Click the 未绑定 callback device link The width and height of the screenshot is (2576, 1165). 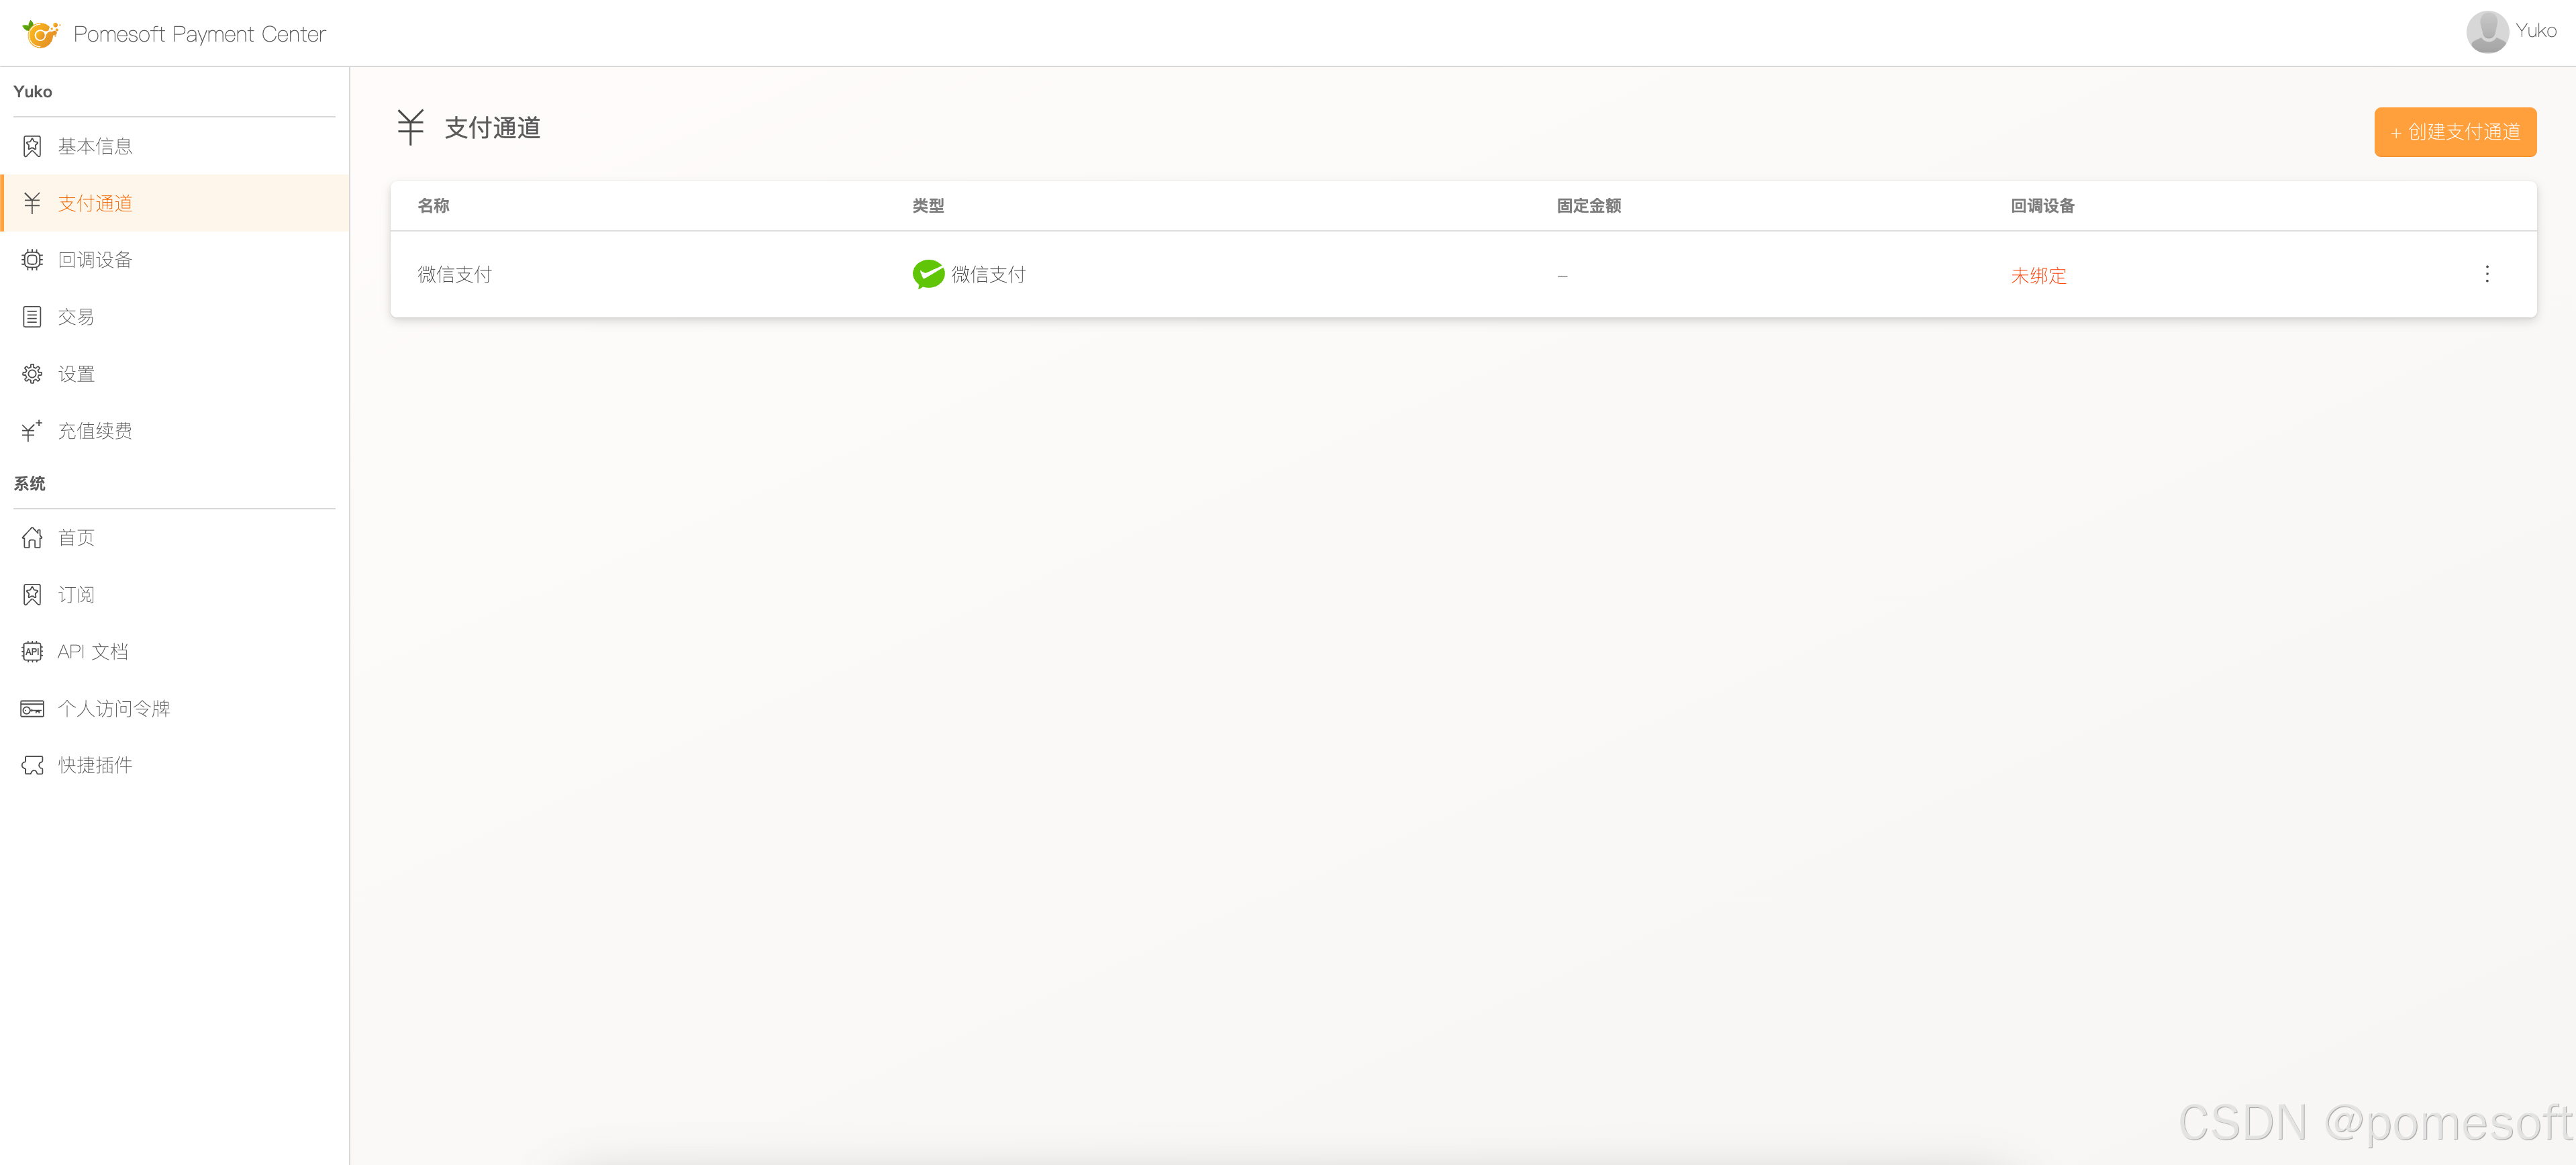pyautogui.click(x=2038, y=276)
